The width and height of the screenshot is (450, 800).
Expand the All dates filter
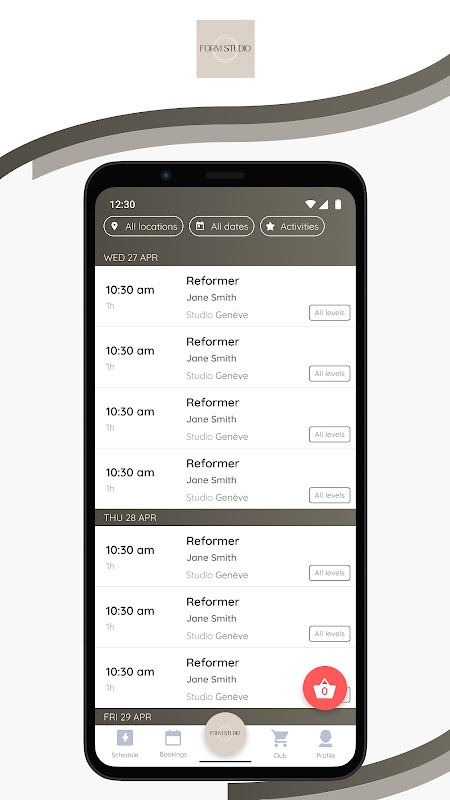[221, 226]
